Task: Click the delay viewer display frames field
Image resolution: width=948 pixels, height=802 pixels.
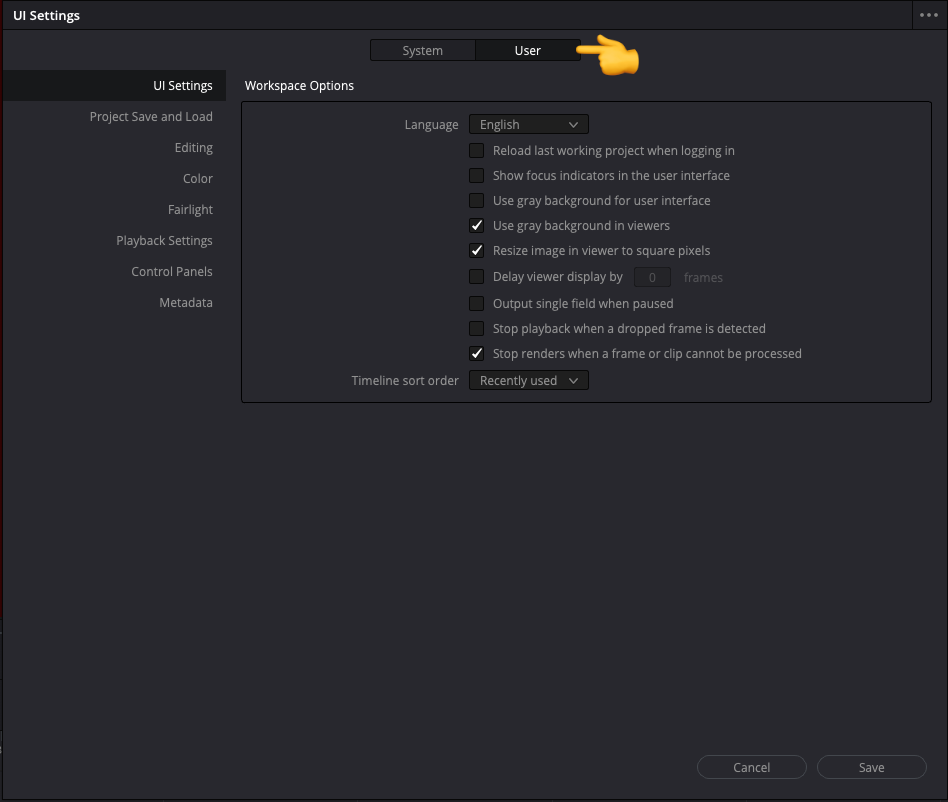Action: click(652, 276)
